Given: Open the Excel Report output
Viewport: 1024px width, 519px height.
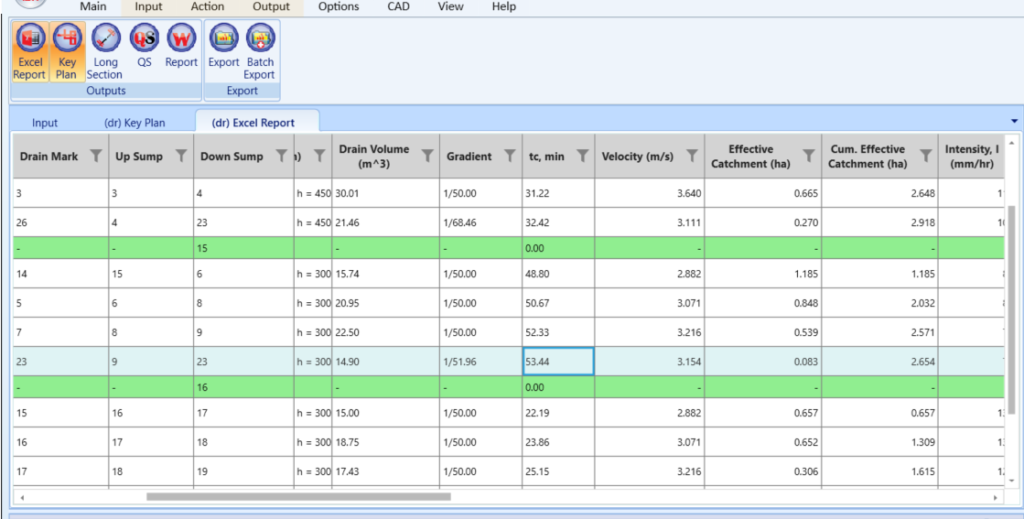Looking at the screenshot, I should [29, 52].
